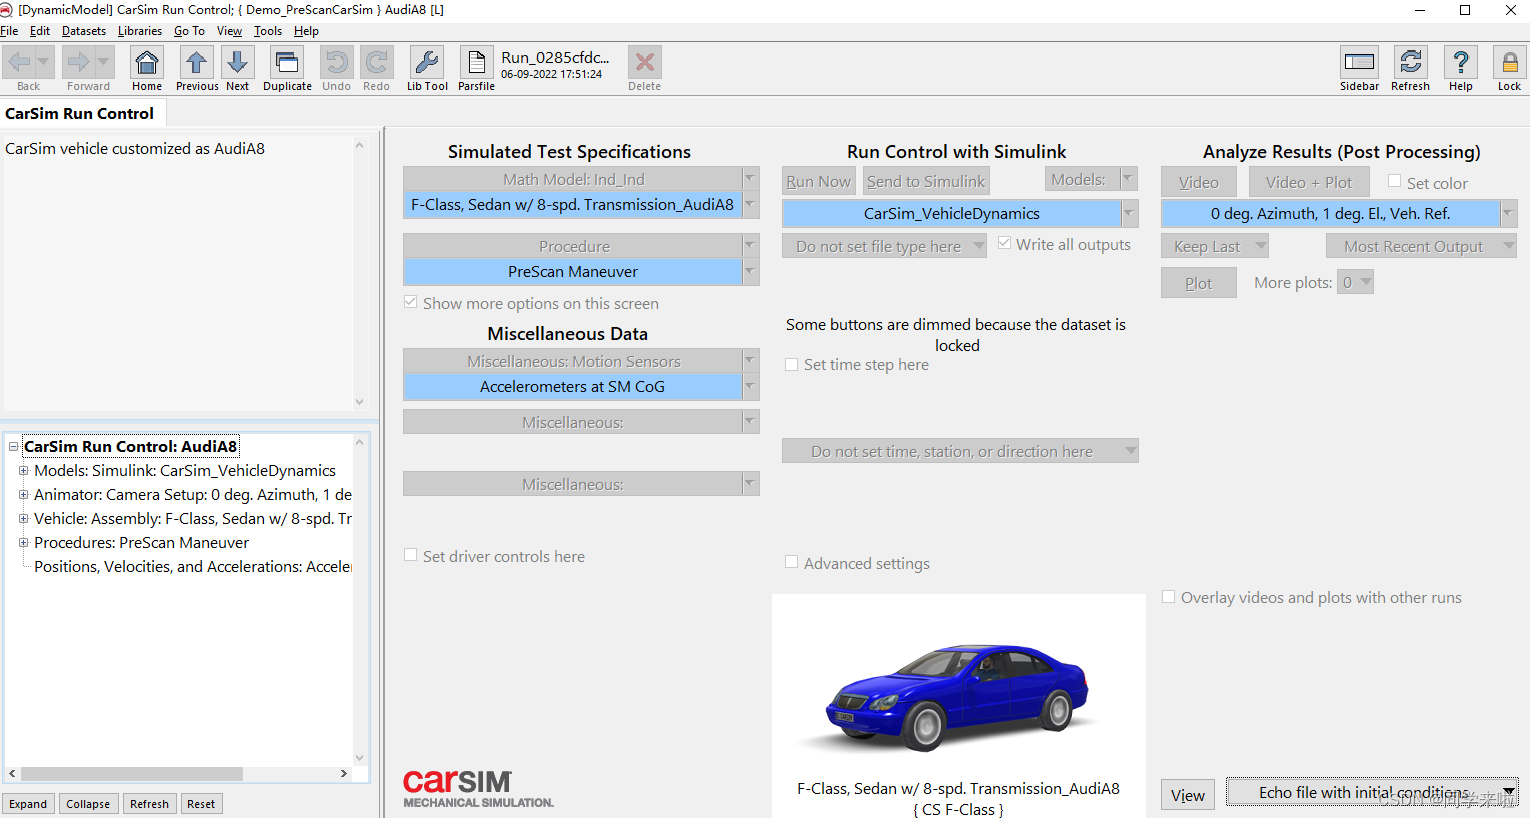Click the Plot button

coord(1198,283)
